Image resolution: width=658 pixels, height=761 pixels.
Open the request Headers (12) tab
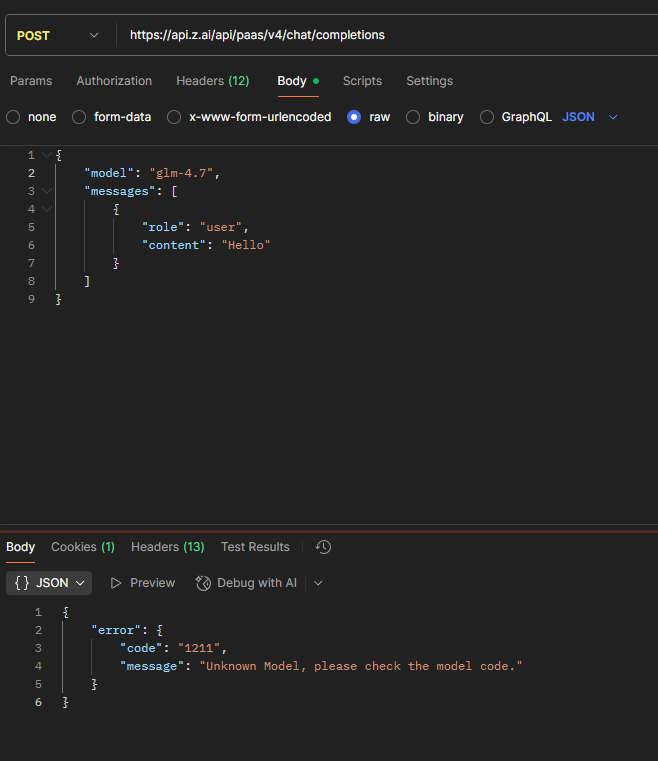(213, 81)
